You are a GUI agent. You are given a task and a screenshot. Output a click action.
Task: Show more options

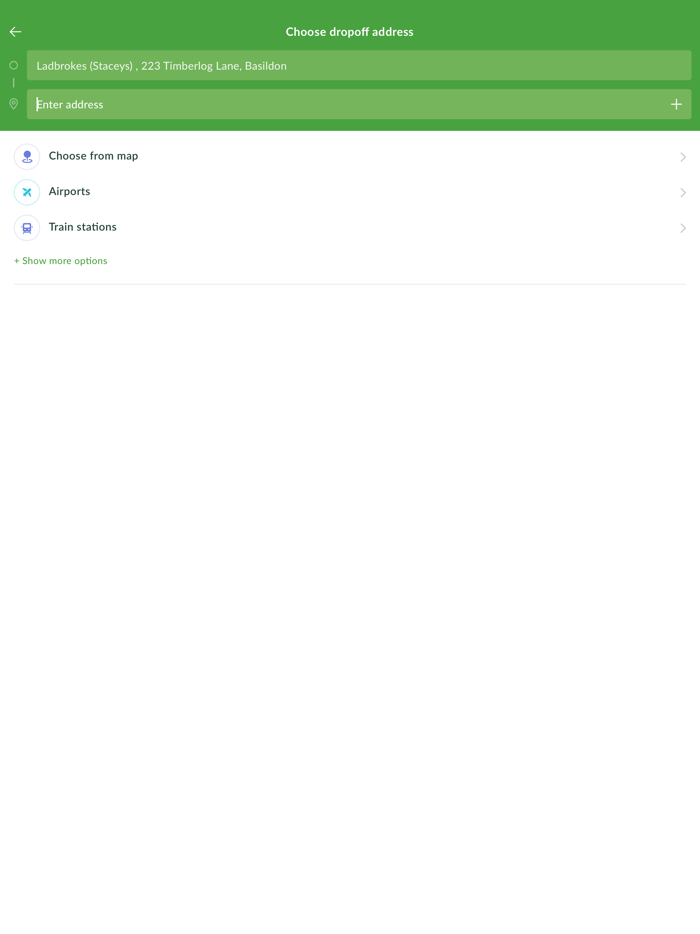pyautogui.click(x=61, y=261)
